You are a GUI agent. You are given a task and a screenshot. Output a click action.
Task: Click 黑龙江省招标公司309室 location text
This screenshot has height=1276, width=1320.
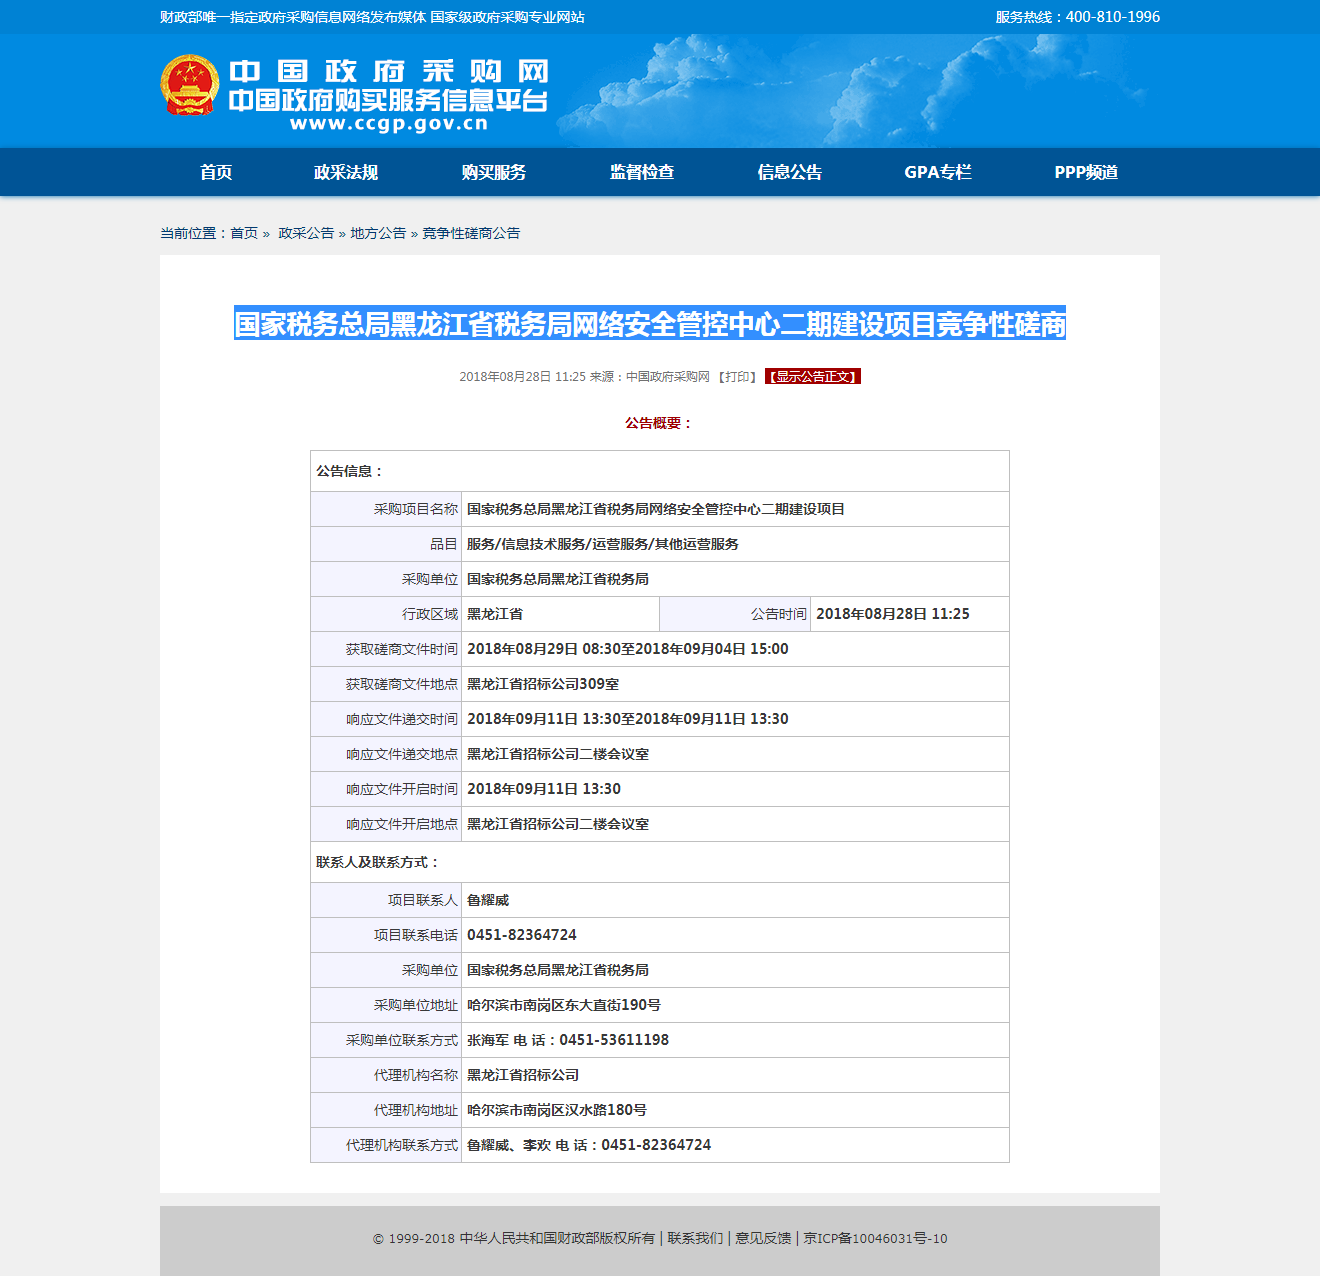pos(543,684)
